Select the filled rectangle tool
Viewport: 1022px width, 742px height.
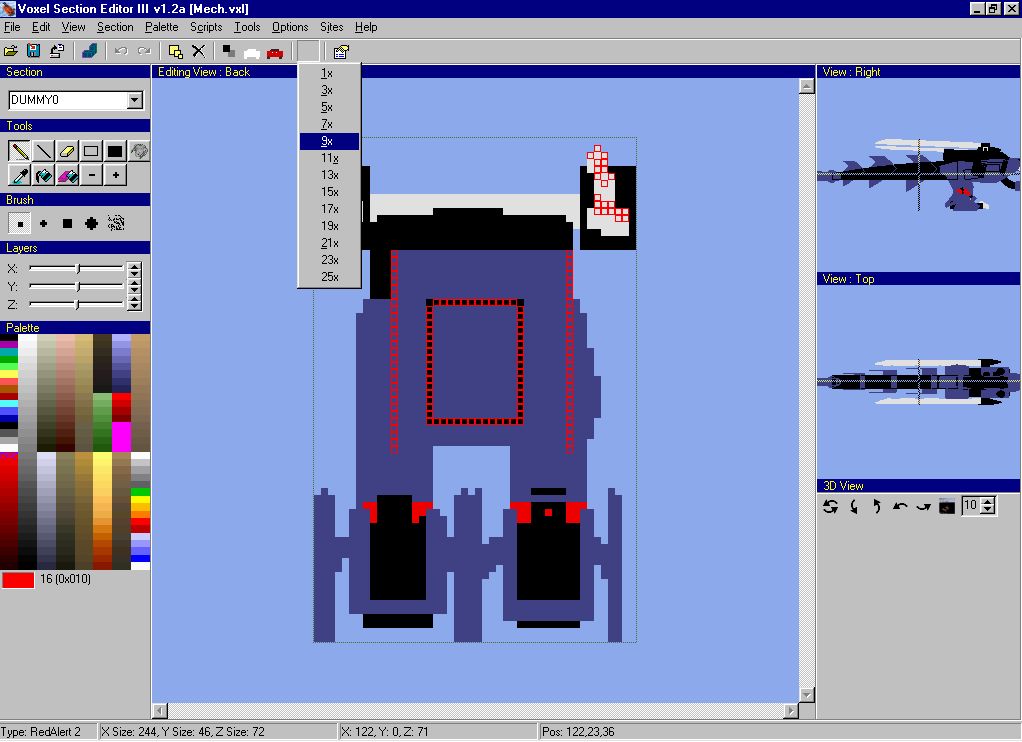click(x=115, y=151)
